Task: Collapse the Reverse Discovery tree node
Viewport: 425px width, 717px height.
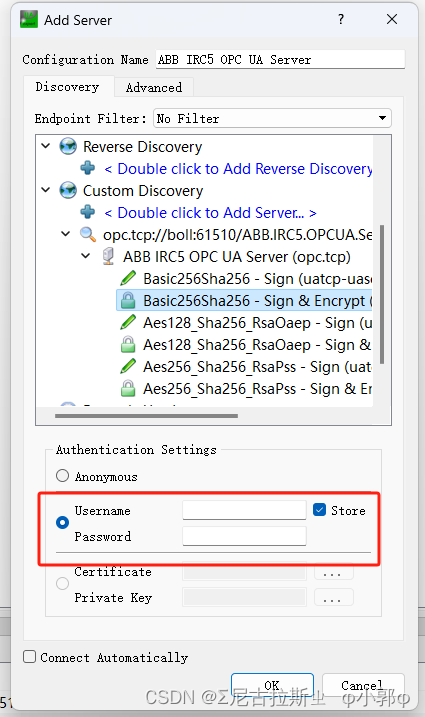Action: 46,146
